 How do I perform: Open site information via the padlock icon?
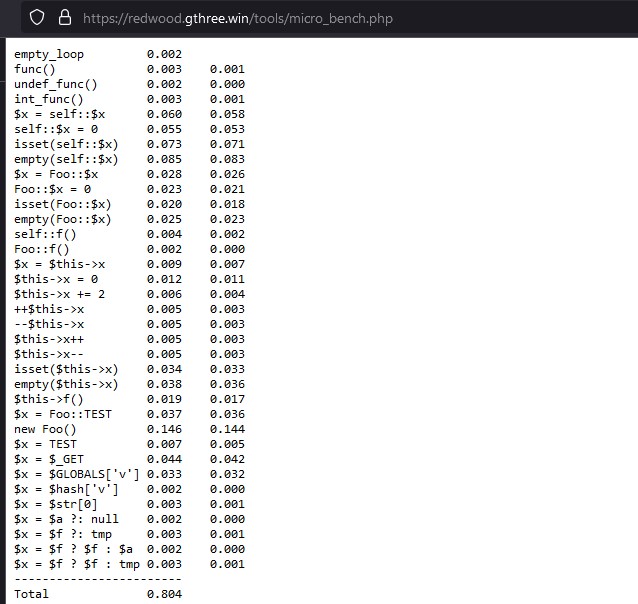65,18
